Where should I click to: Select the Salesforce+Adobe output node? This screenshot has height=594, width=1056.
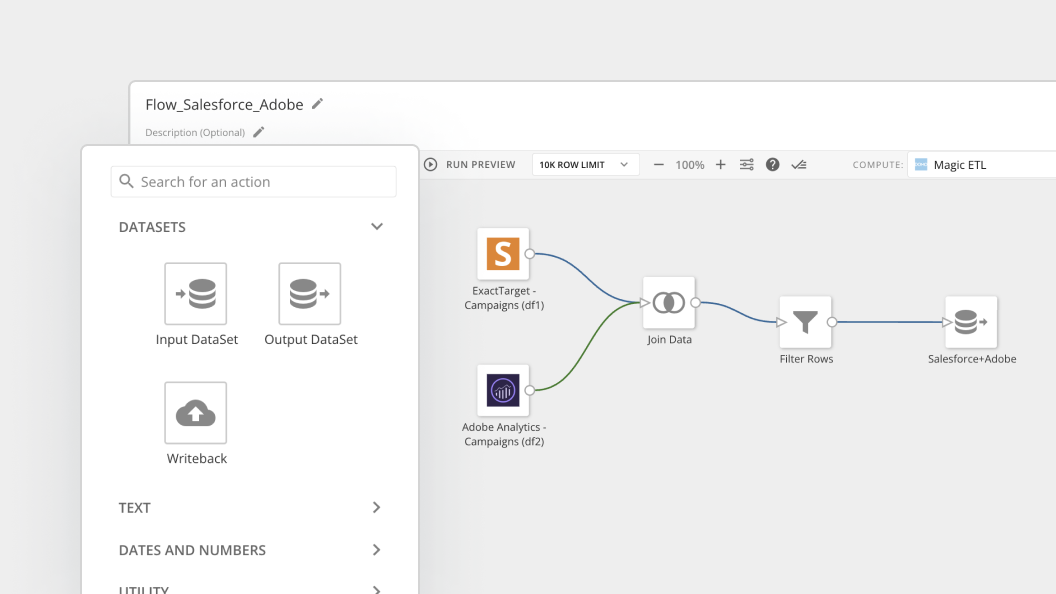click(971, 322)
